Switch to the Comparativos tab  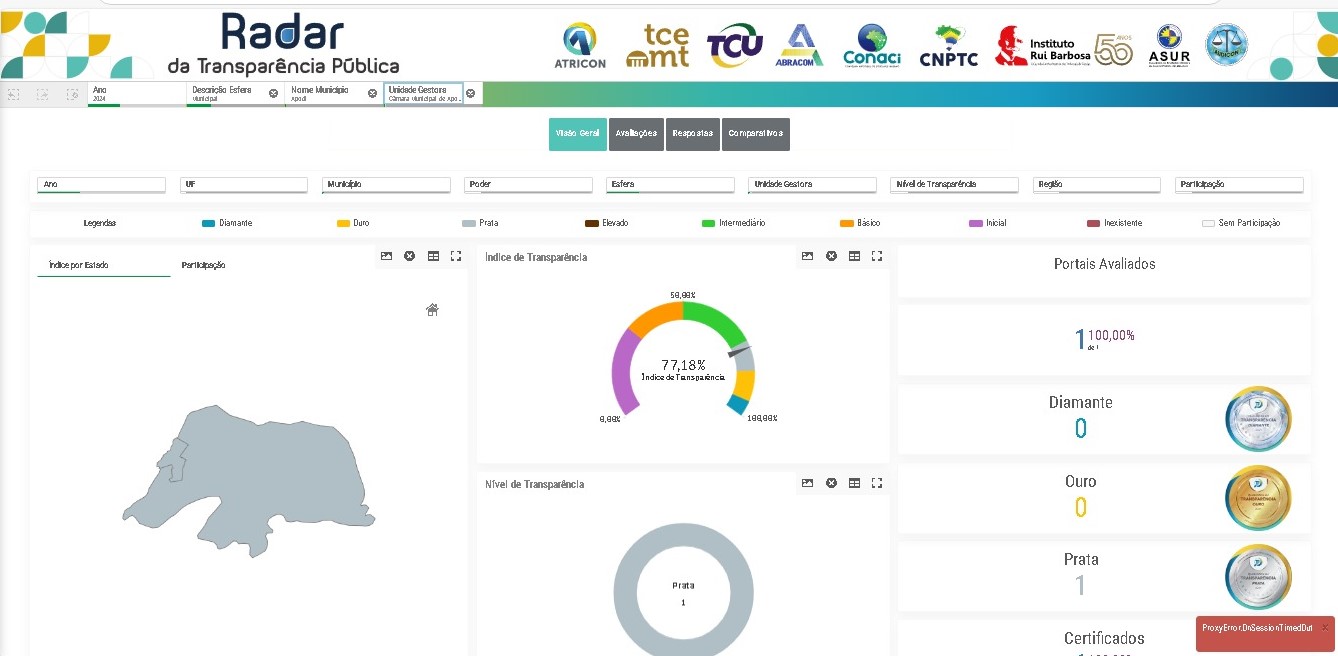[756, 134]
